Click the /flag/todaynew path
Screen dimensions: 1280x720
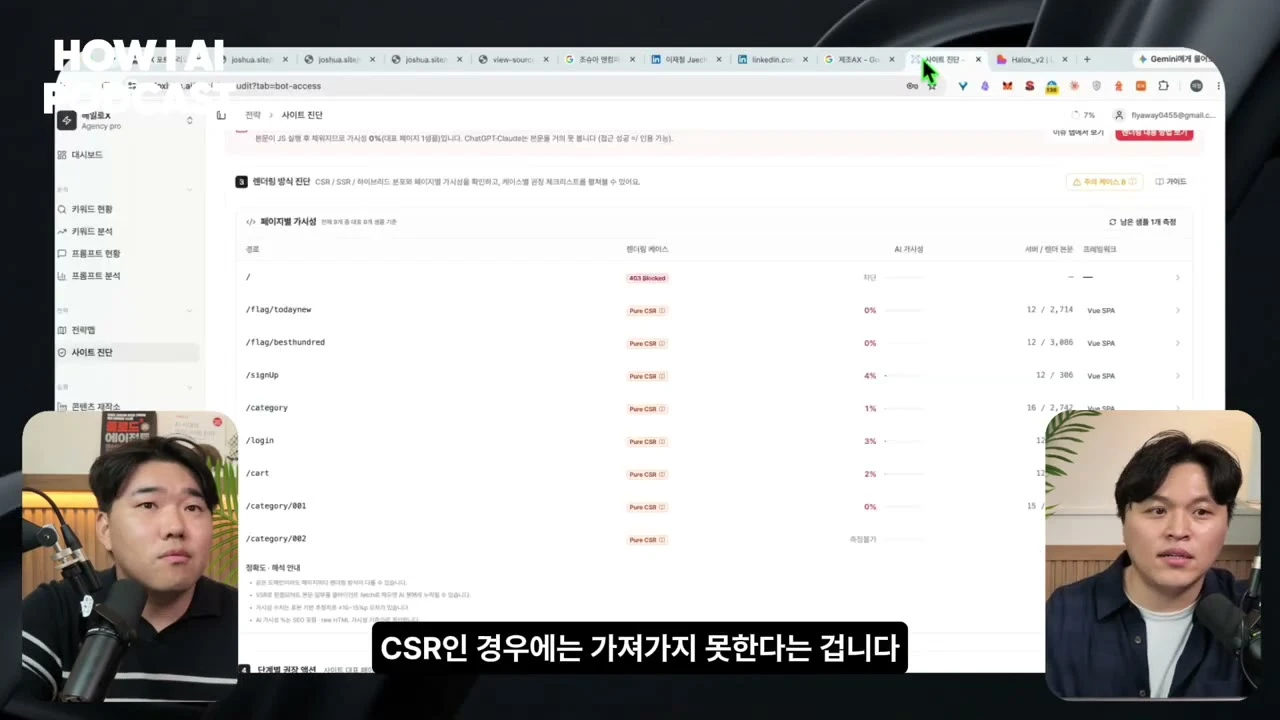click(x=279, y=310)
